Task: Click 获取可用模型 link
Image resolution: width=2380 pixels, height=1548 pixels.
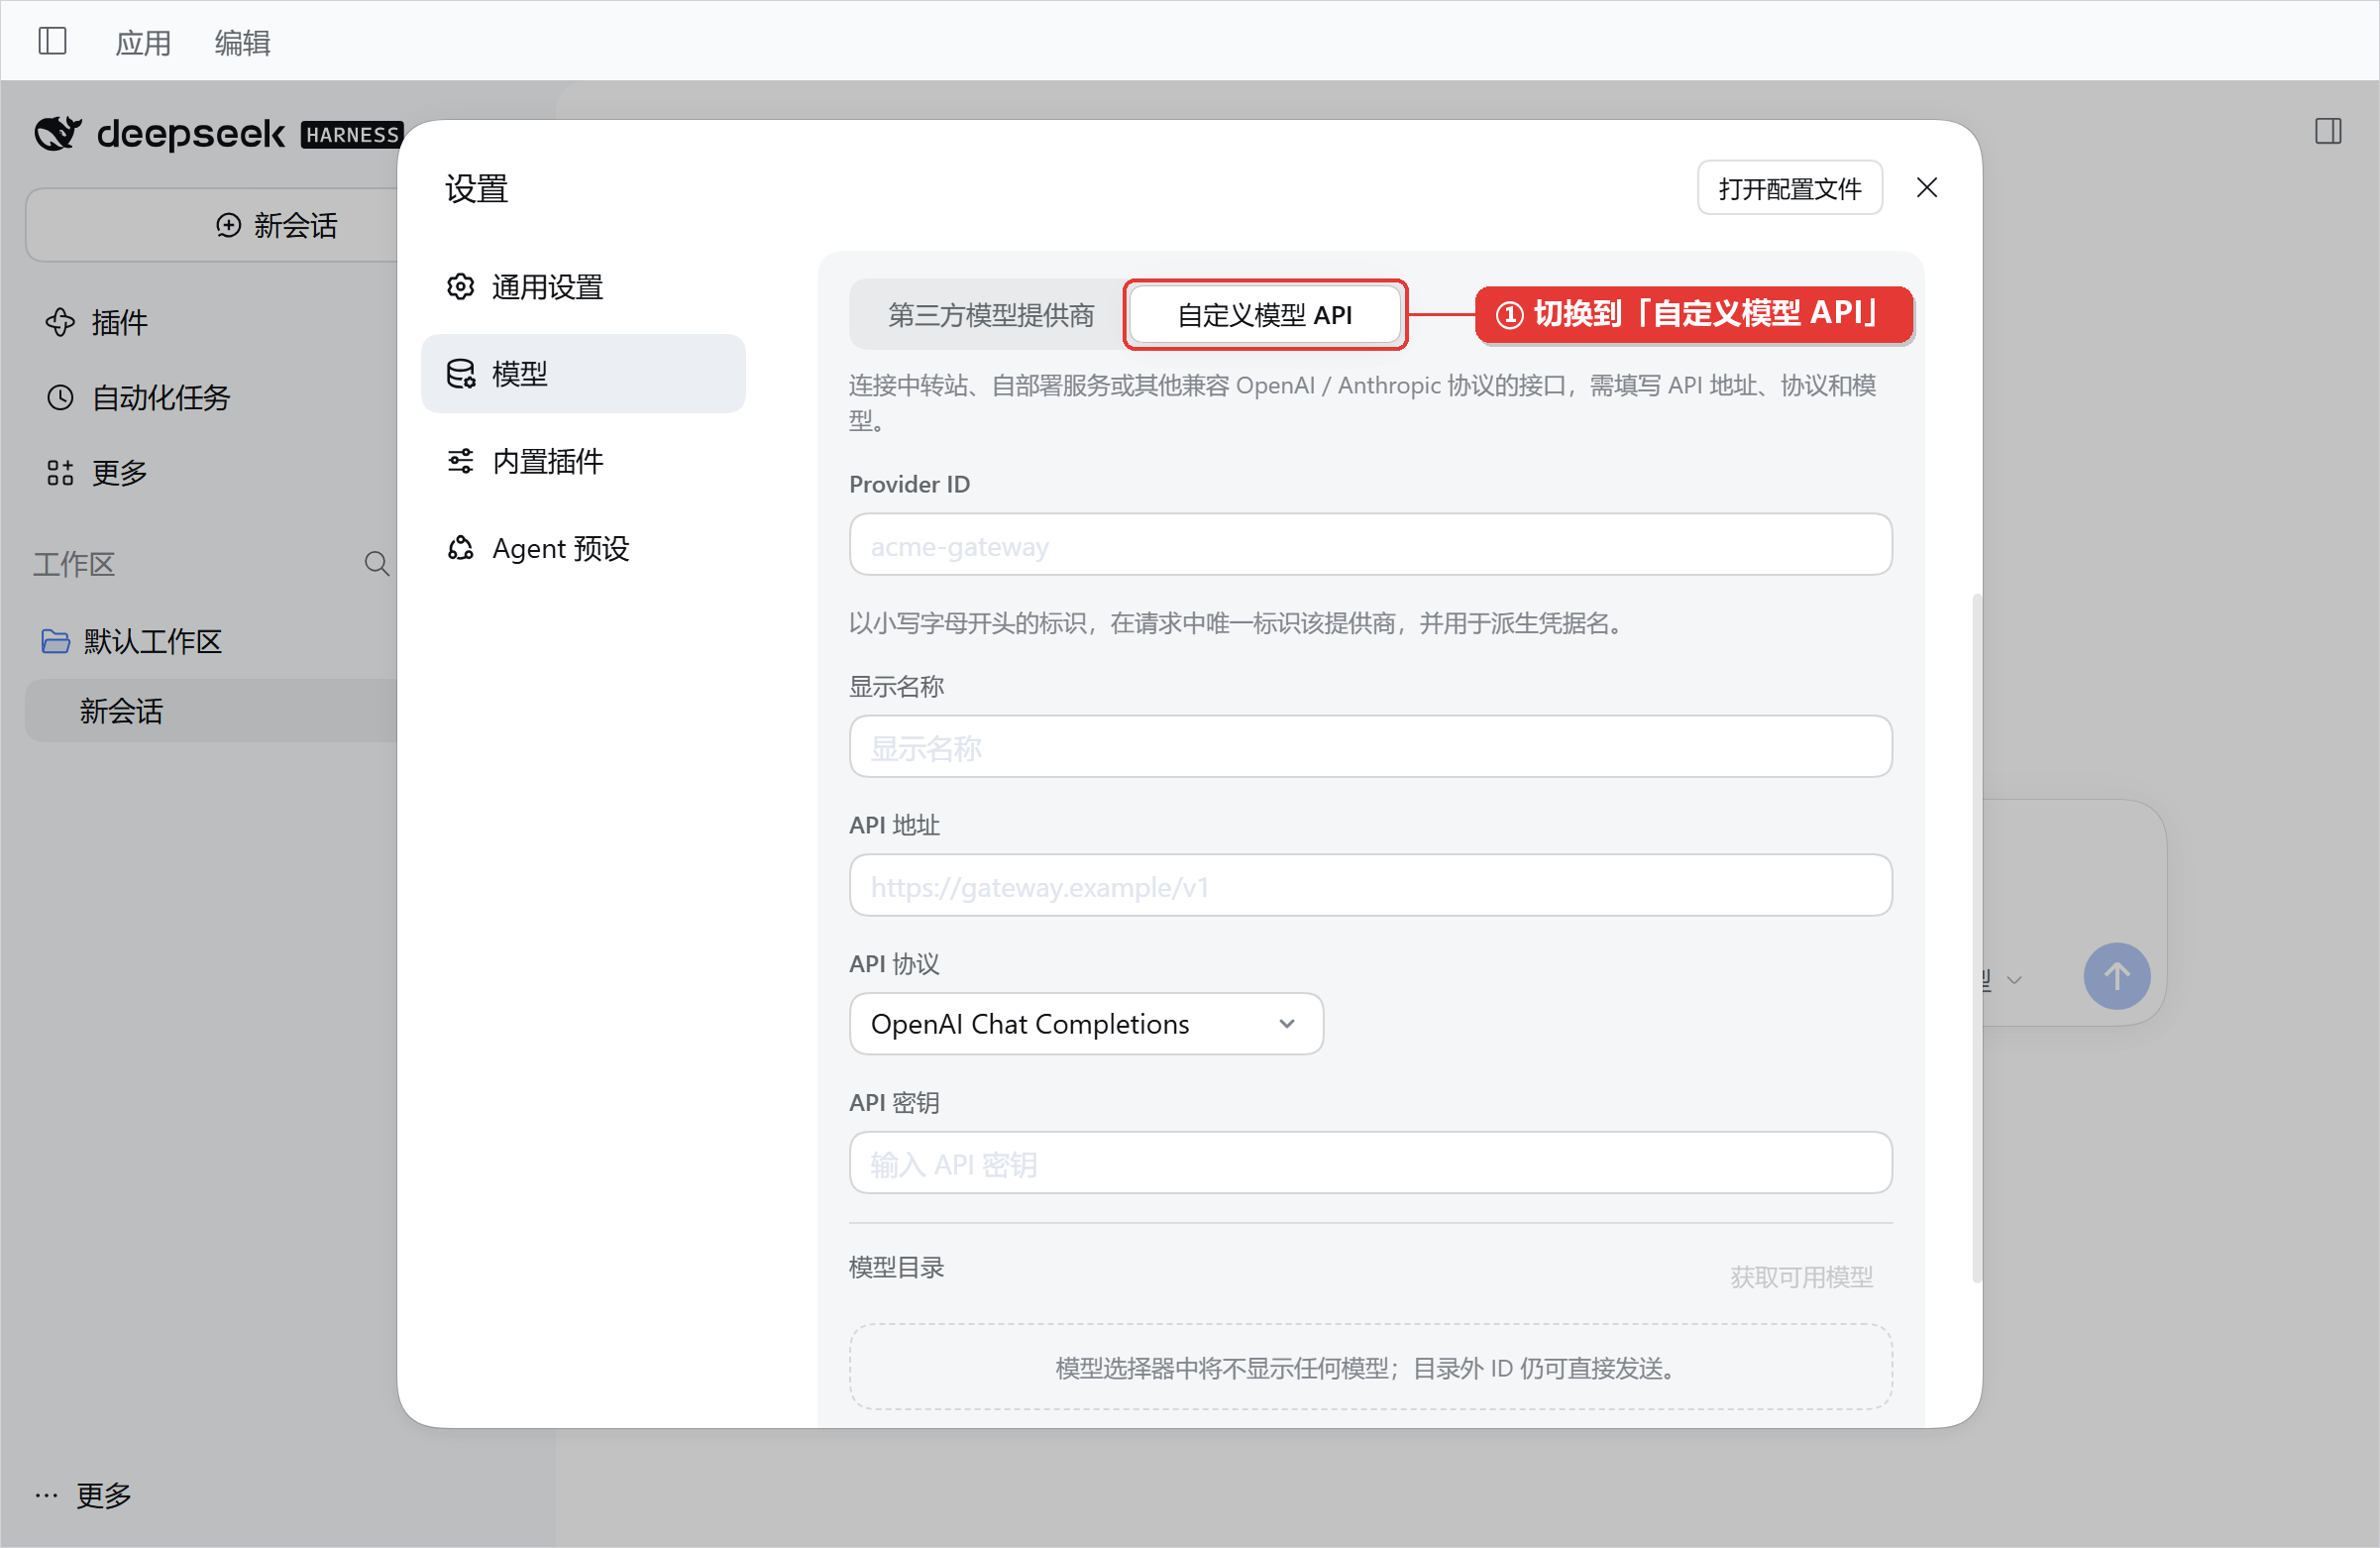Action: (x=1801, y=1277)
